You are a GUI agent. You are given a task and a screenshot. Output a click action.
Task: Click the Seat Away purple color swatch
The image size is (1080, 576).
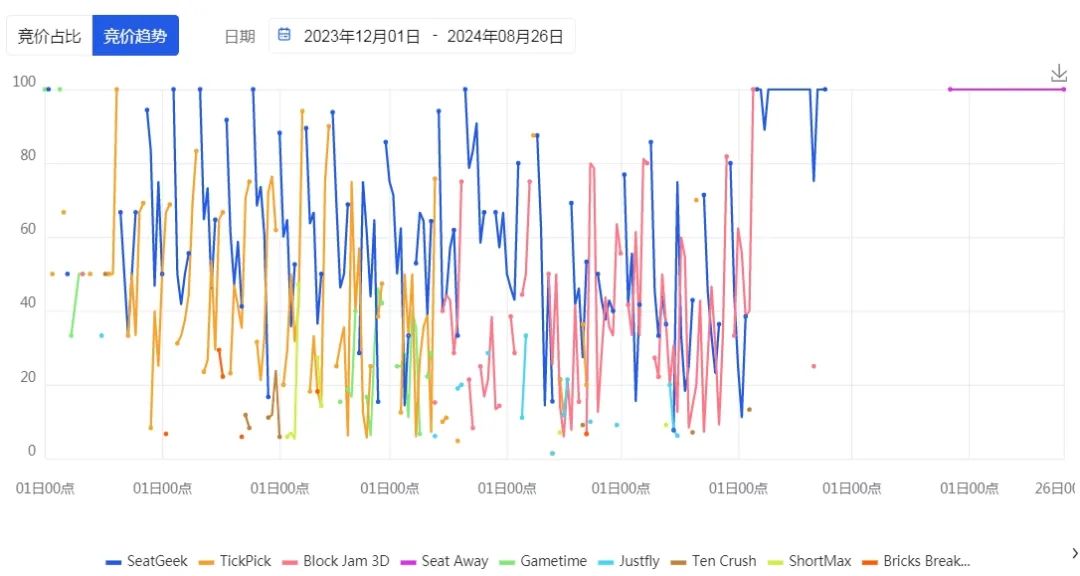tap(408, 562)
